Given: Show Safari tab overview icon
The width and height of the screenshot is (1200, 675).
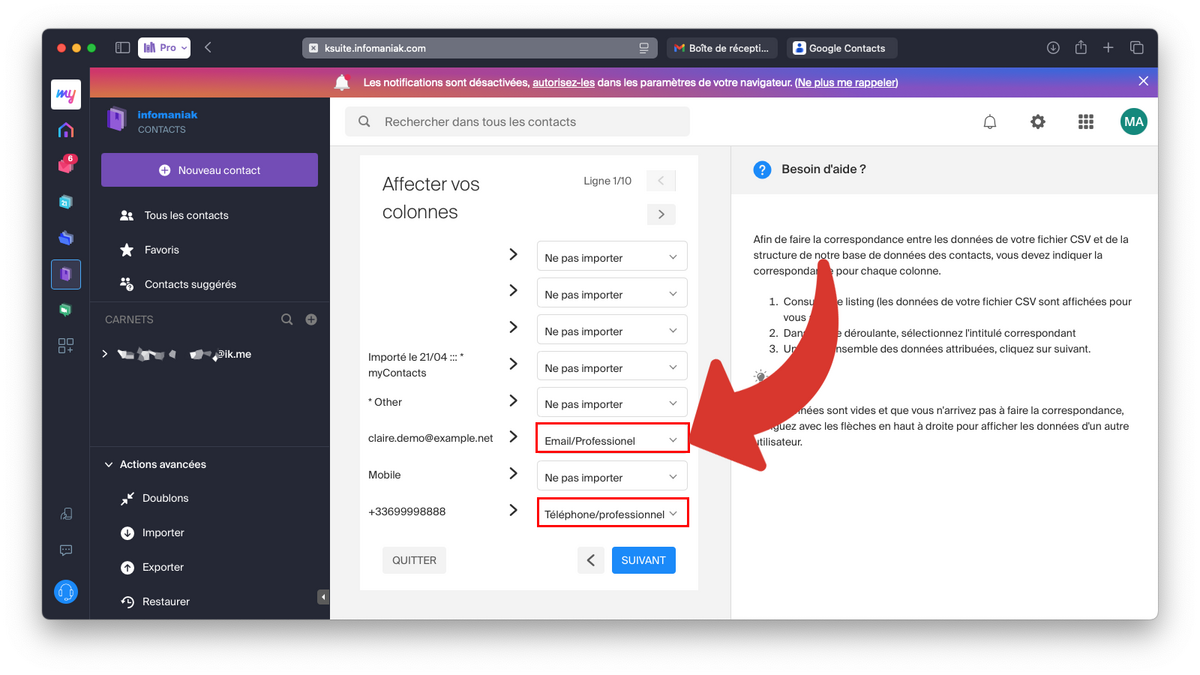Looking at the screenshot, I should [x=1137, y=47].
